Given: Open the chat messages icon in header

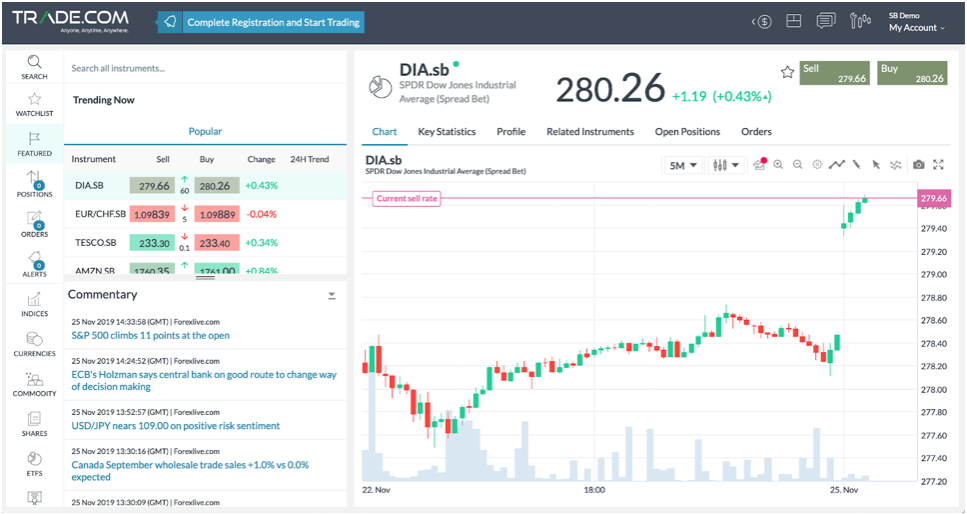Looking at the screenshot, I should (826, 21).
